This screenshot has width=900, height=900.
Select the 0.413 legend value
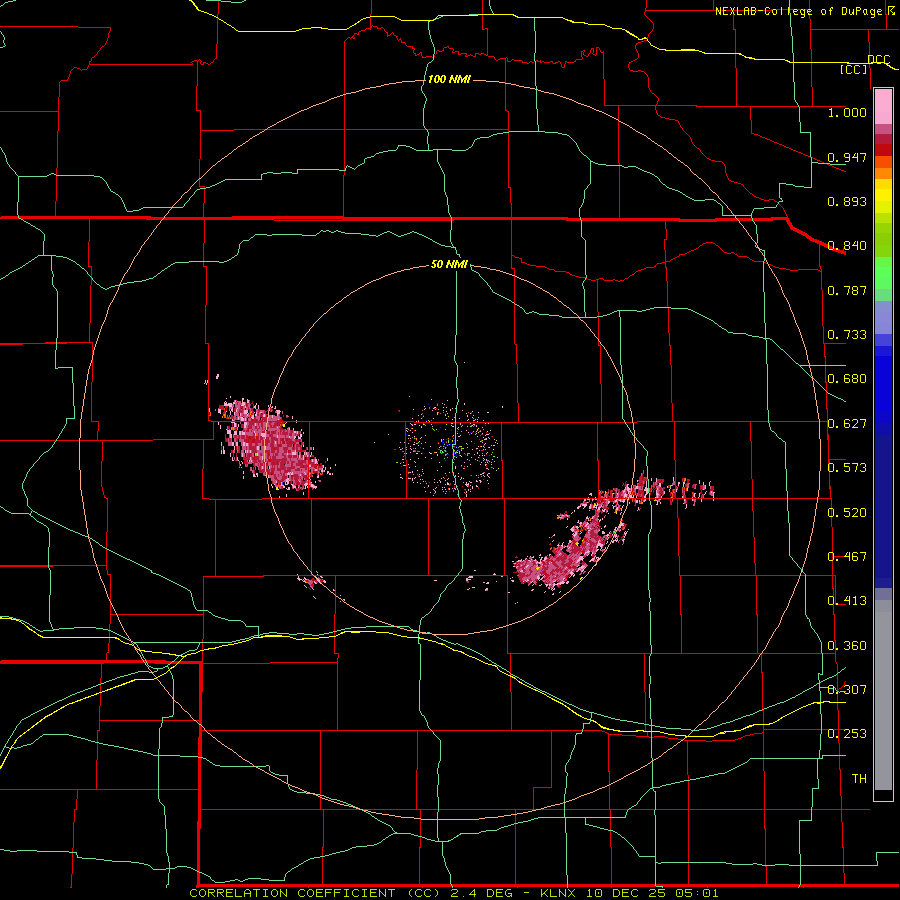point(847,601)
